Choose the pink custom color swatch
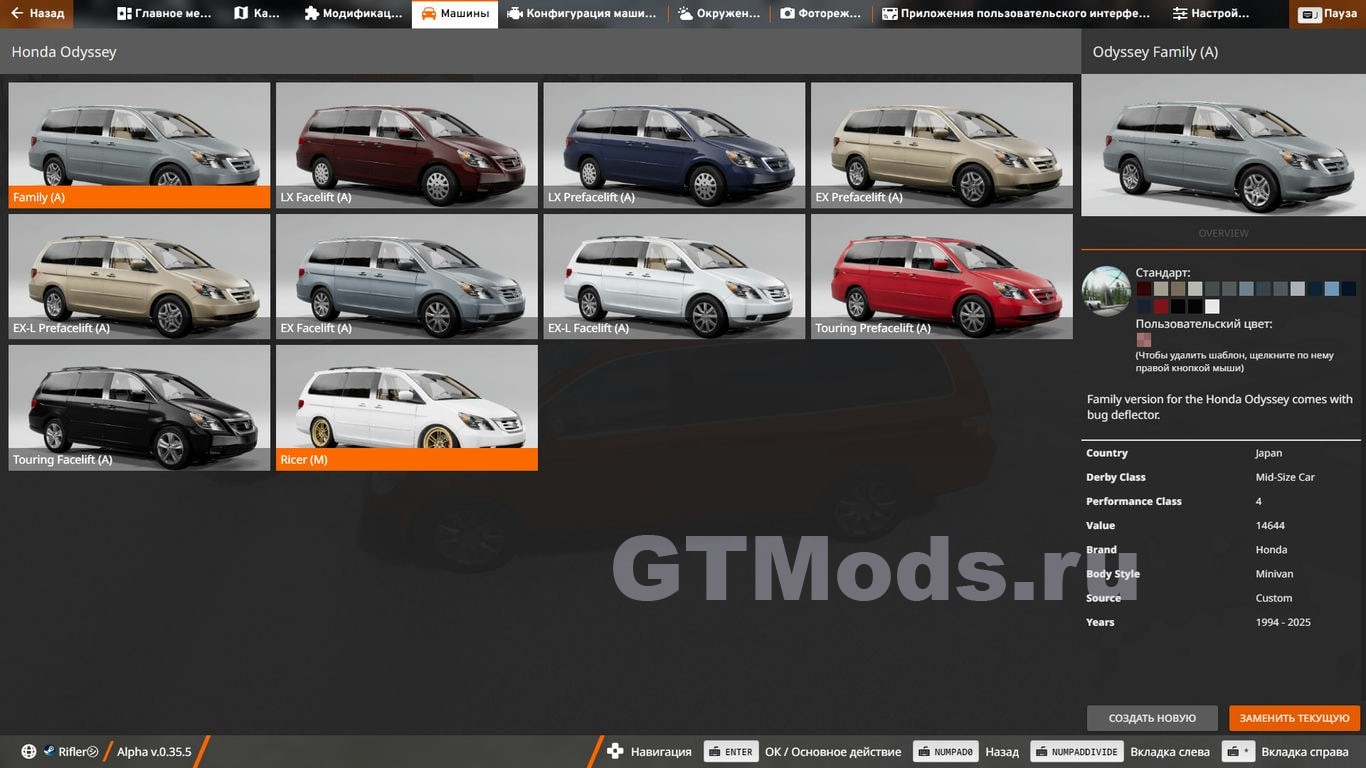1366x768 pixels. pos(1144,340)
